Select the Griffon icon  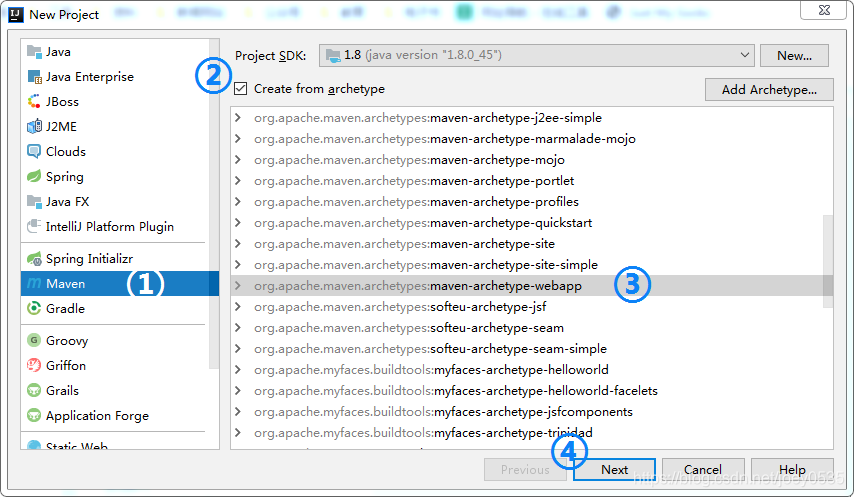(34, 365)
